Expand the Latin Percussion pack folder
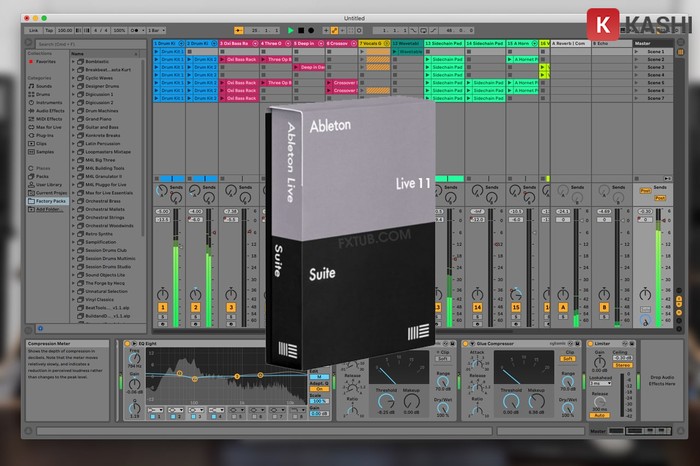The image size is (700, 466). click(x=74, y=144)
